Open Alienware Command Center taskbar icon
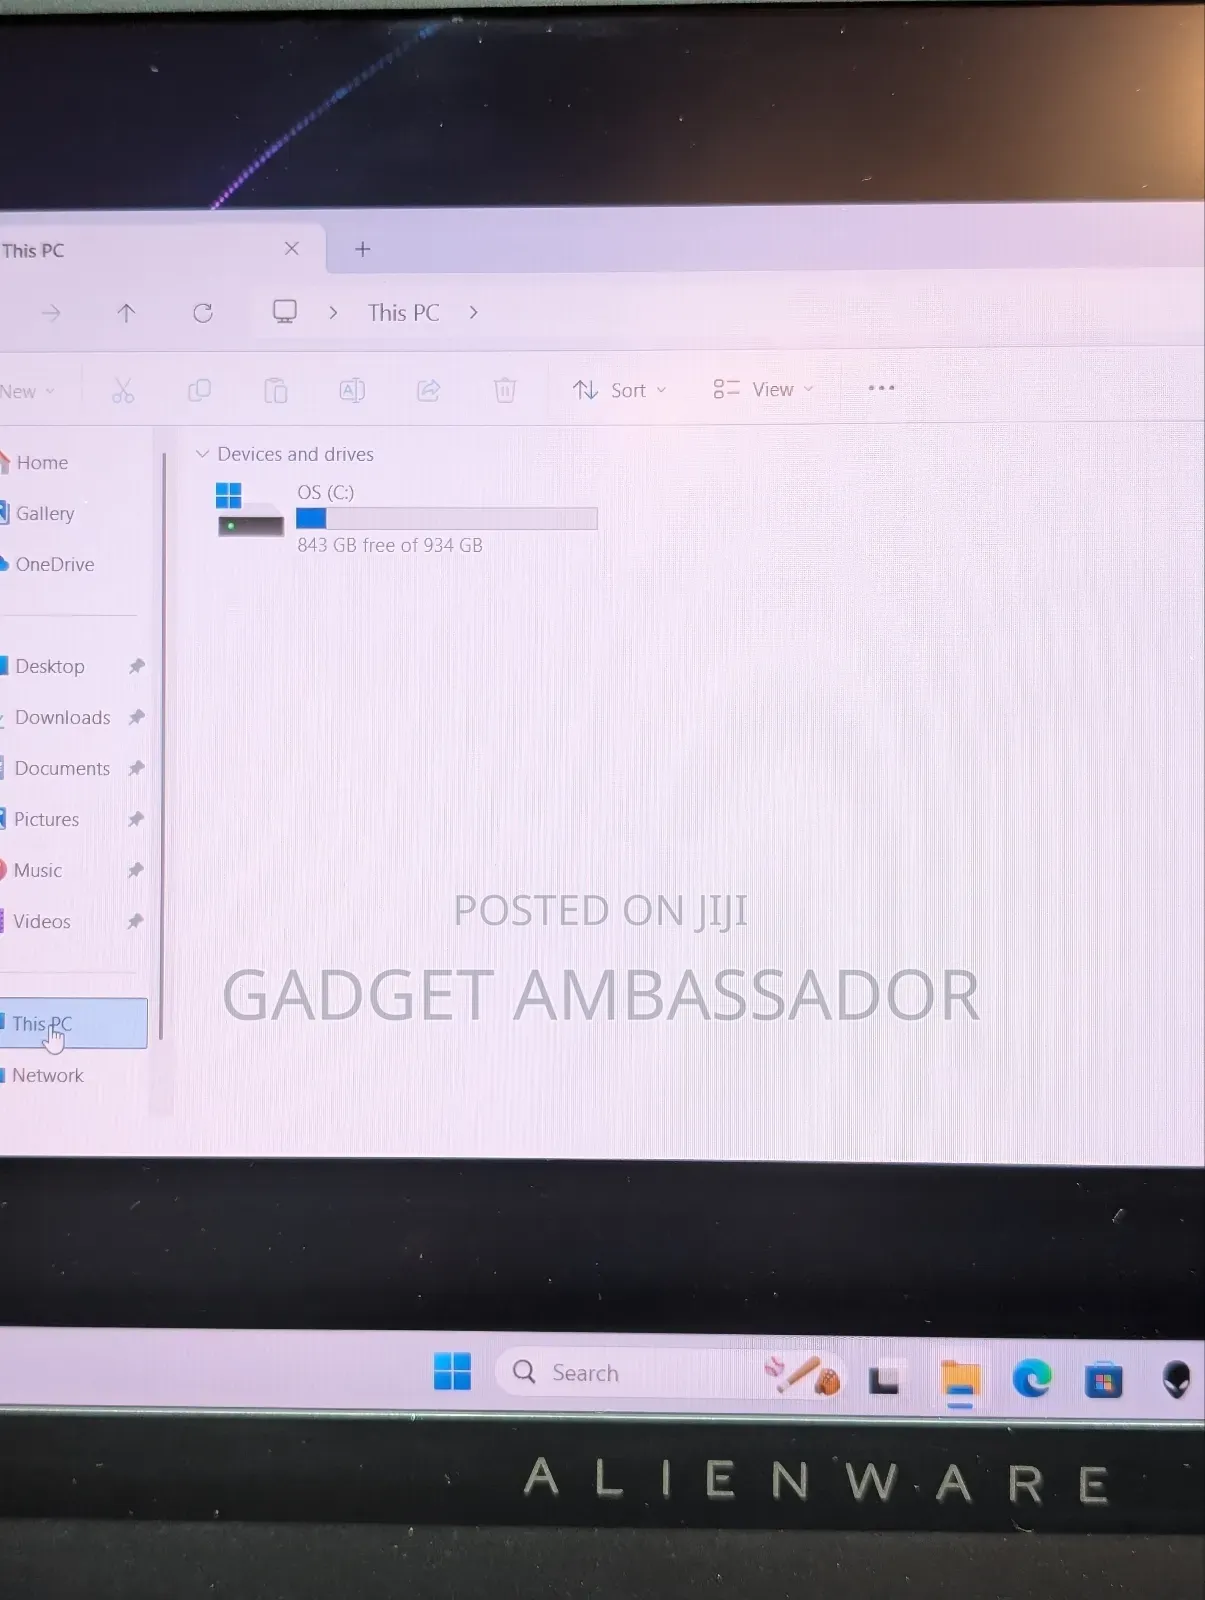Viewport: 1205px width, 1600px height. (x=1177, y=1379)
